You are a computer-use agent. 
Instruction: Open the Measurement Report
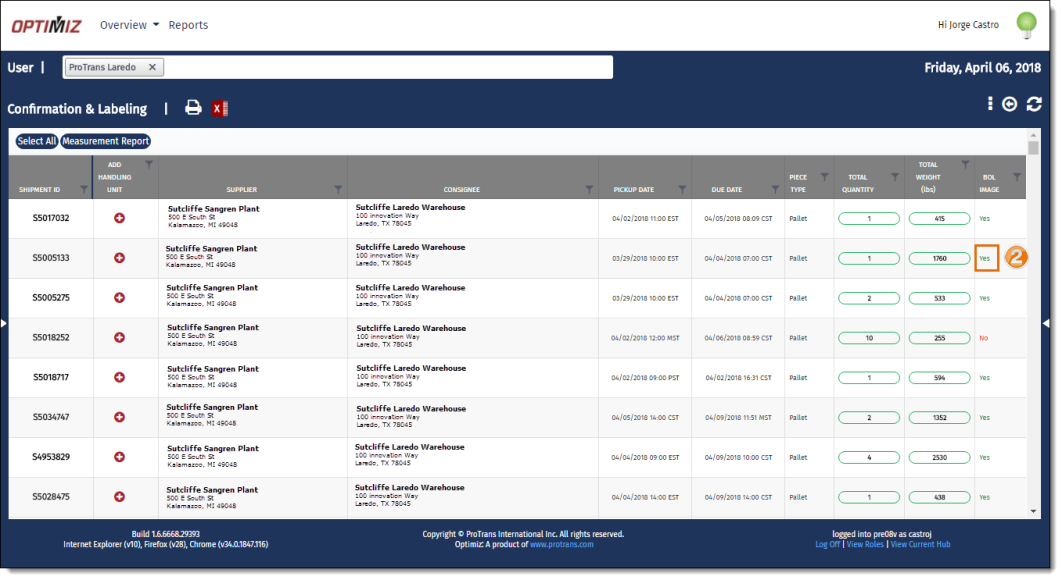(106, 141)
